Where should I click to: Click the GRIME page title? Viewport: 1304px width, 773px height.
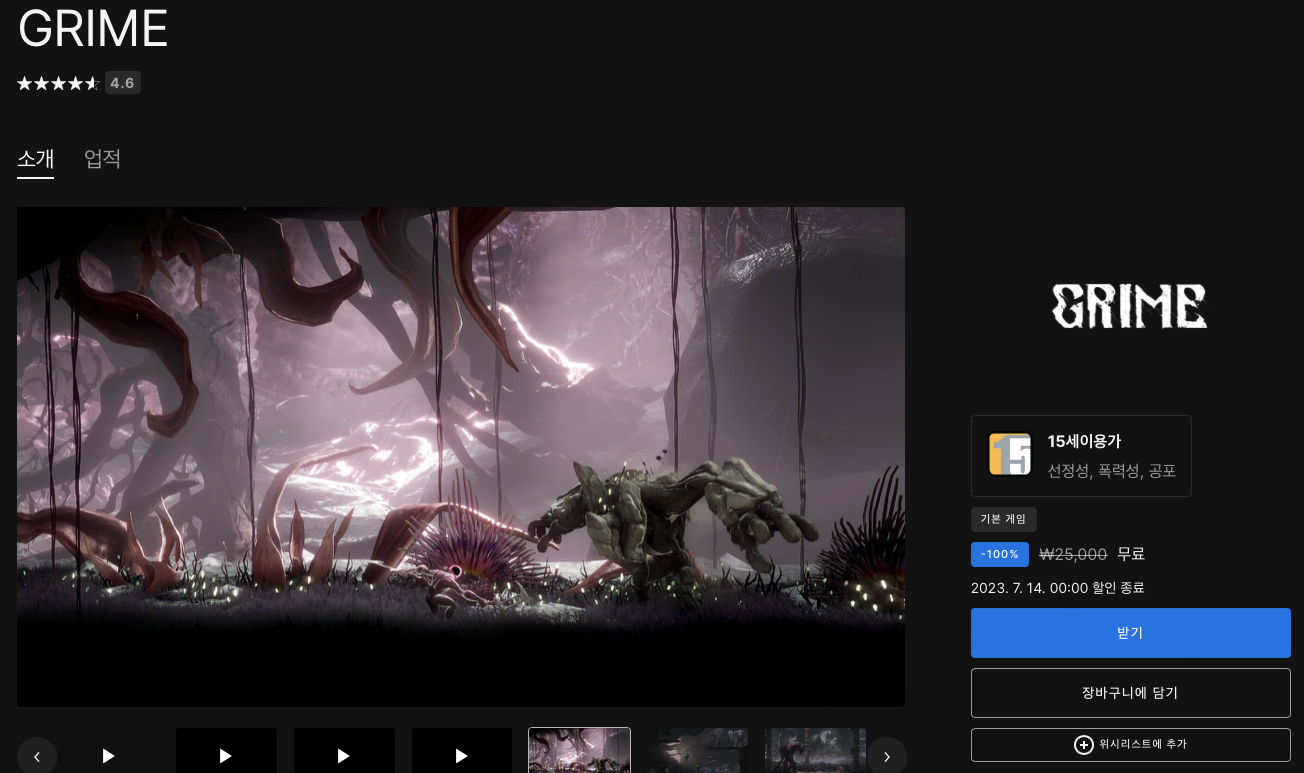[93, 29]
